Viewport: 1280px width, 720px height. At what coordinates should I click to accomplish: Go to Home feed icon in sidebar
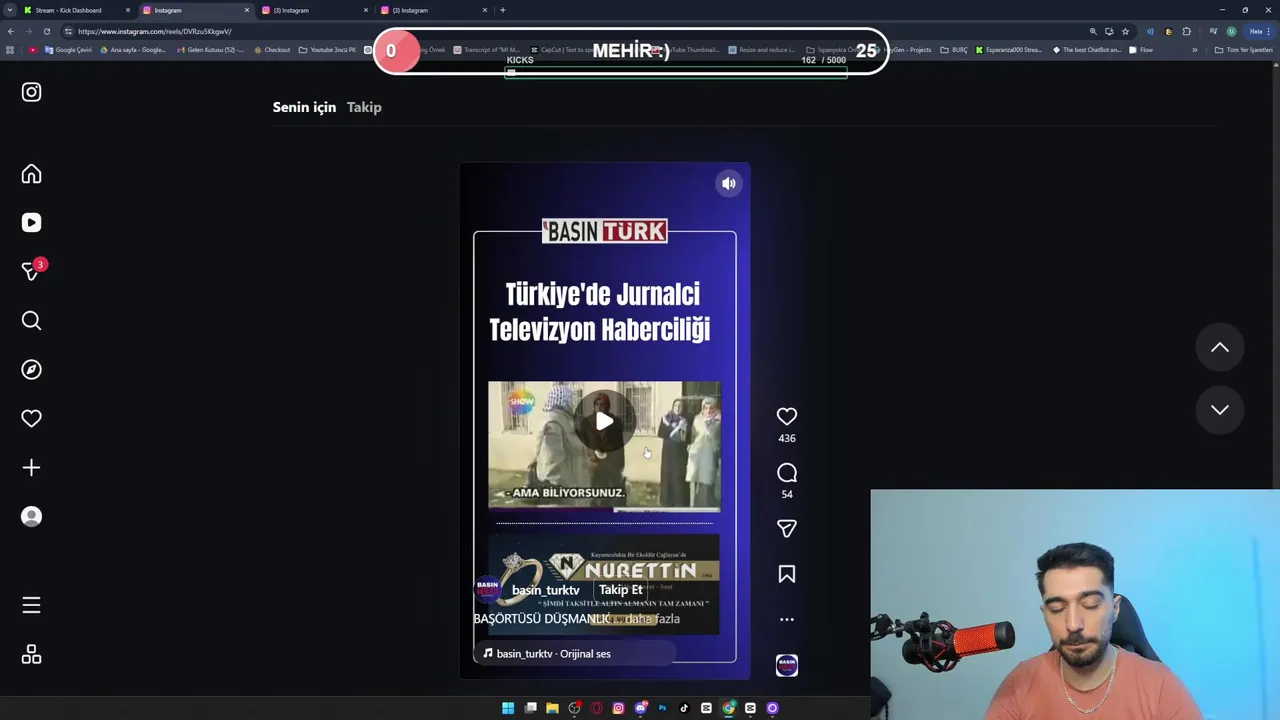(31, 174)
